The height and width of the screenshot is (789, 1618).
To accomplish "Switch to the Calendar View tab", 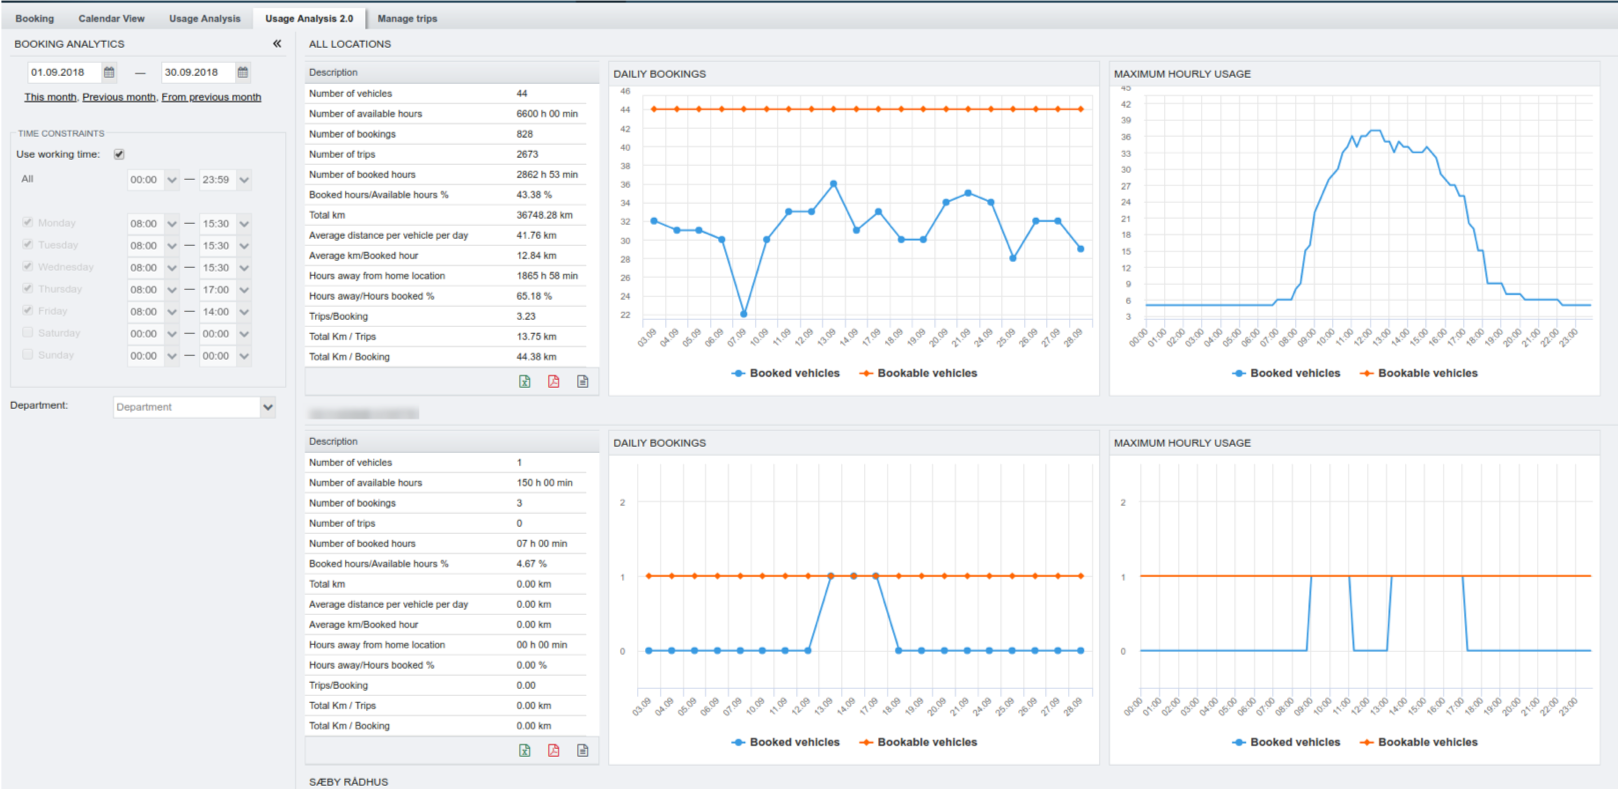I will point(112,19).
